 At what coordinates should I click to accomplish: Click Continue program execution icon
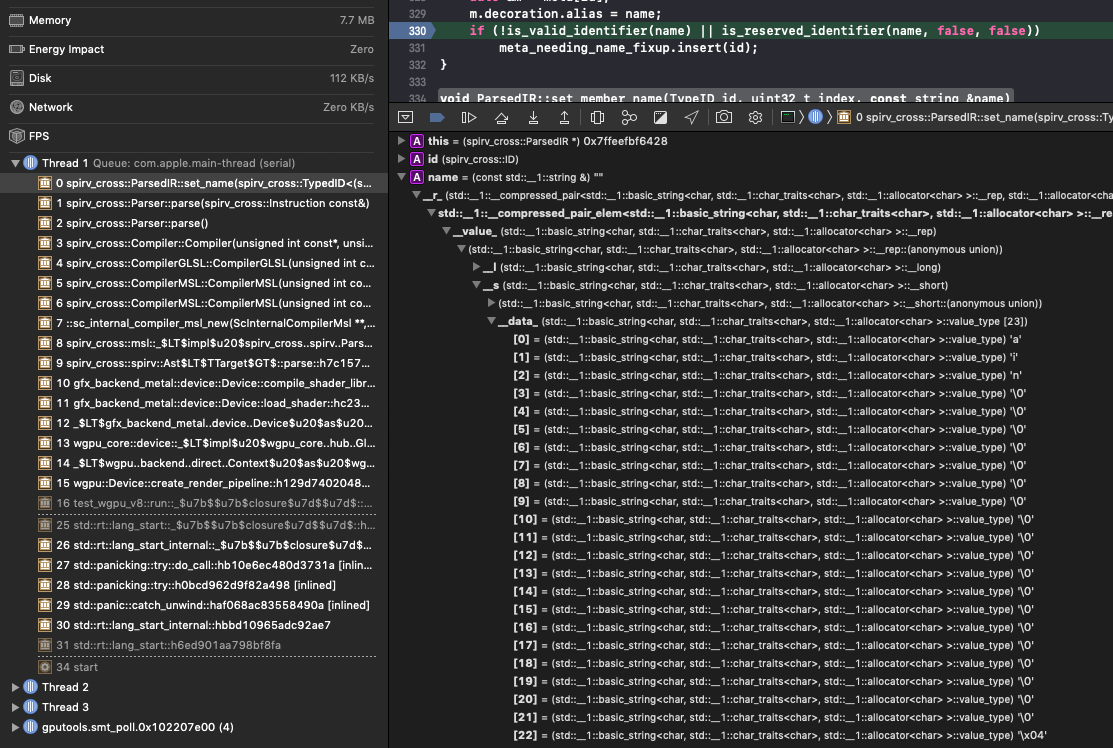coord(468,117)
